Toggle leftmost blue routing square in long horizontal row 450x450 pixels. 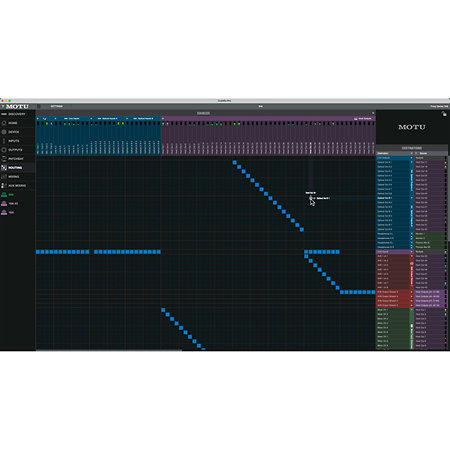pyautogui.click(x=38, y=252)
